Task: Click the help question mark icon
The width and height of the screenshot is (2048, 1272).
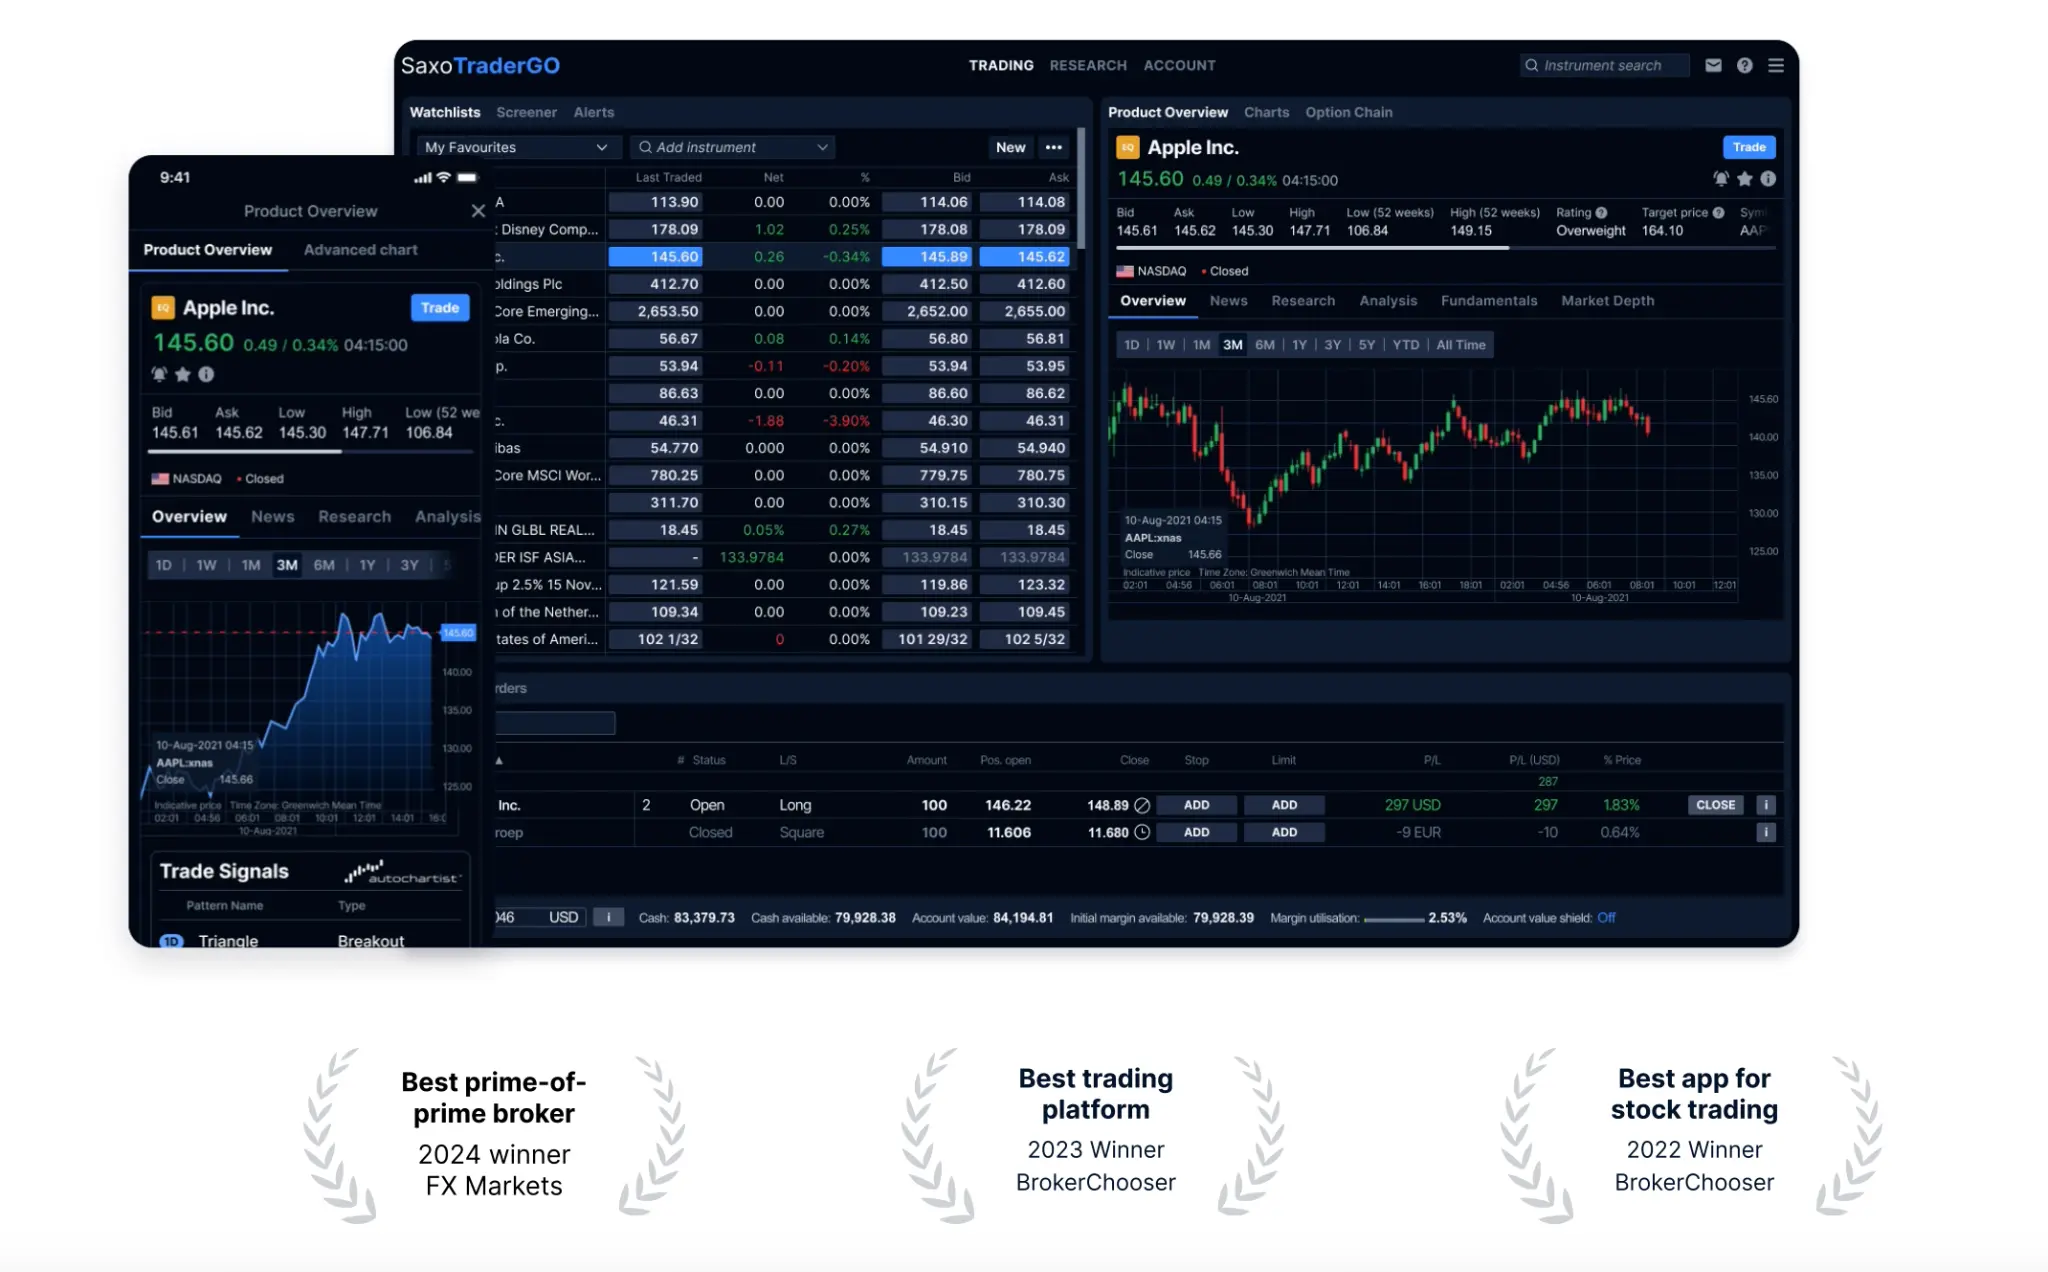Action: pyautogui.click(x=1744, y=65)
